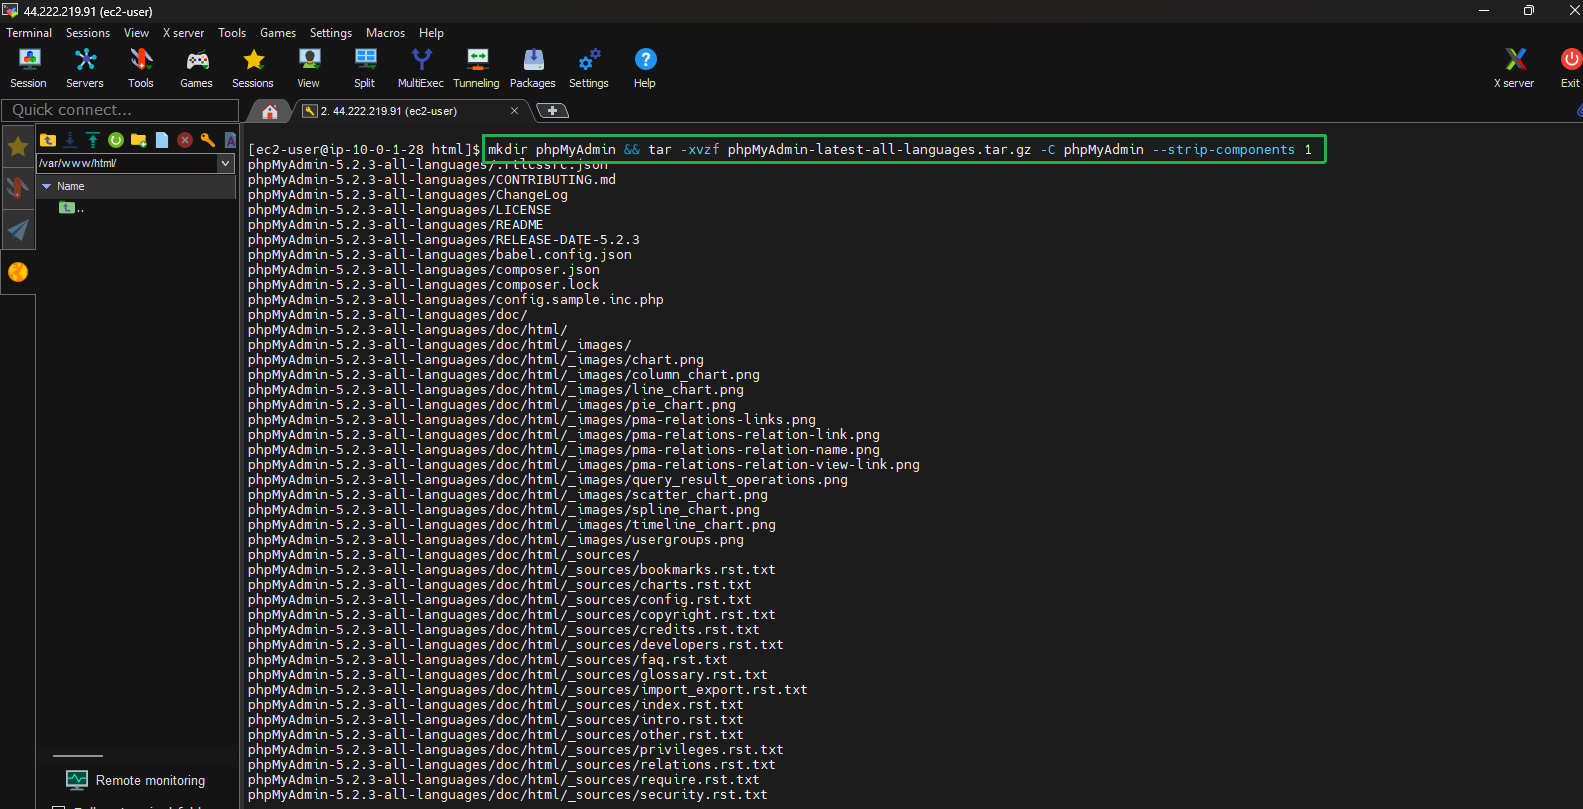Sort file list by Name column
Screen dimensions: 1583x809
pos(136,186)
